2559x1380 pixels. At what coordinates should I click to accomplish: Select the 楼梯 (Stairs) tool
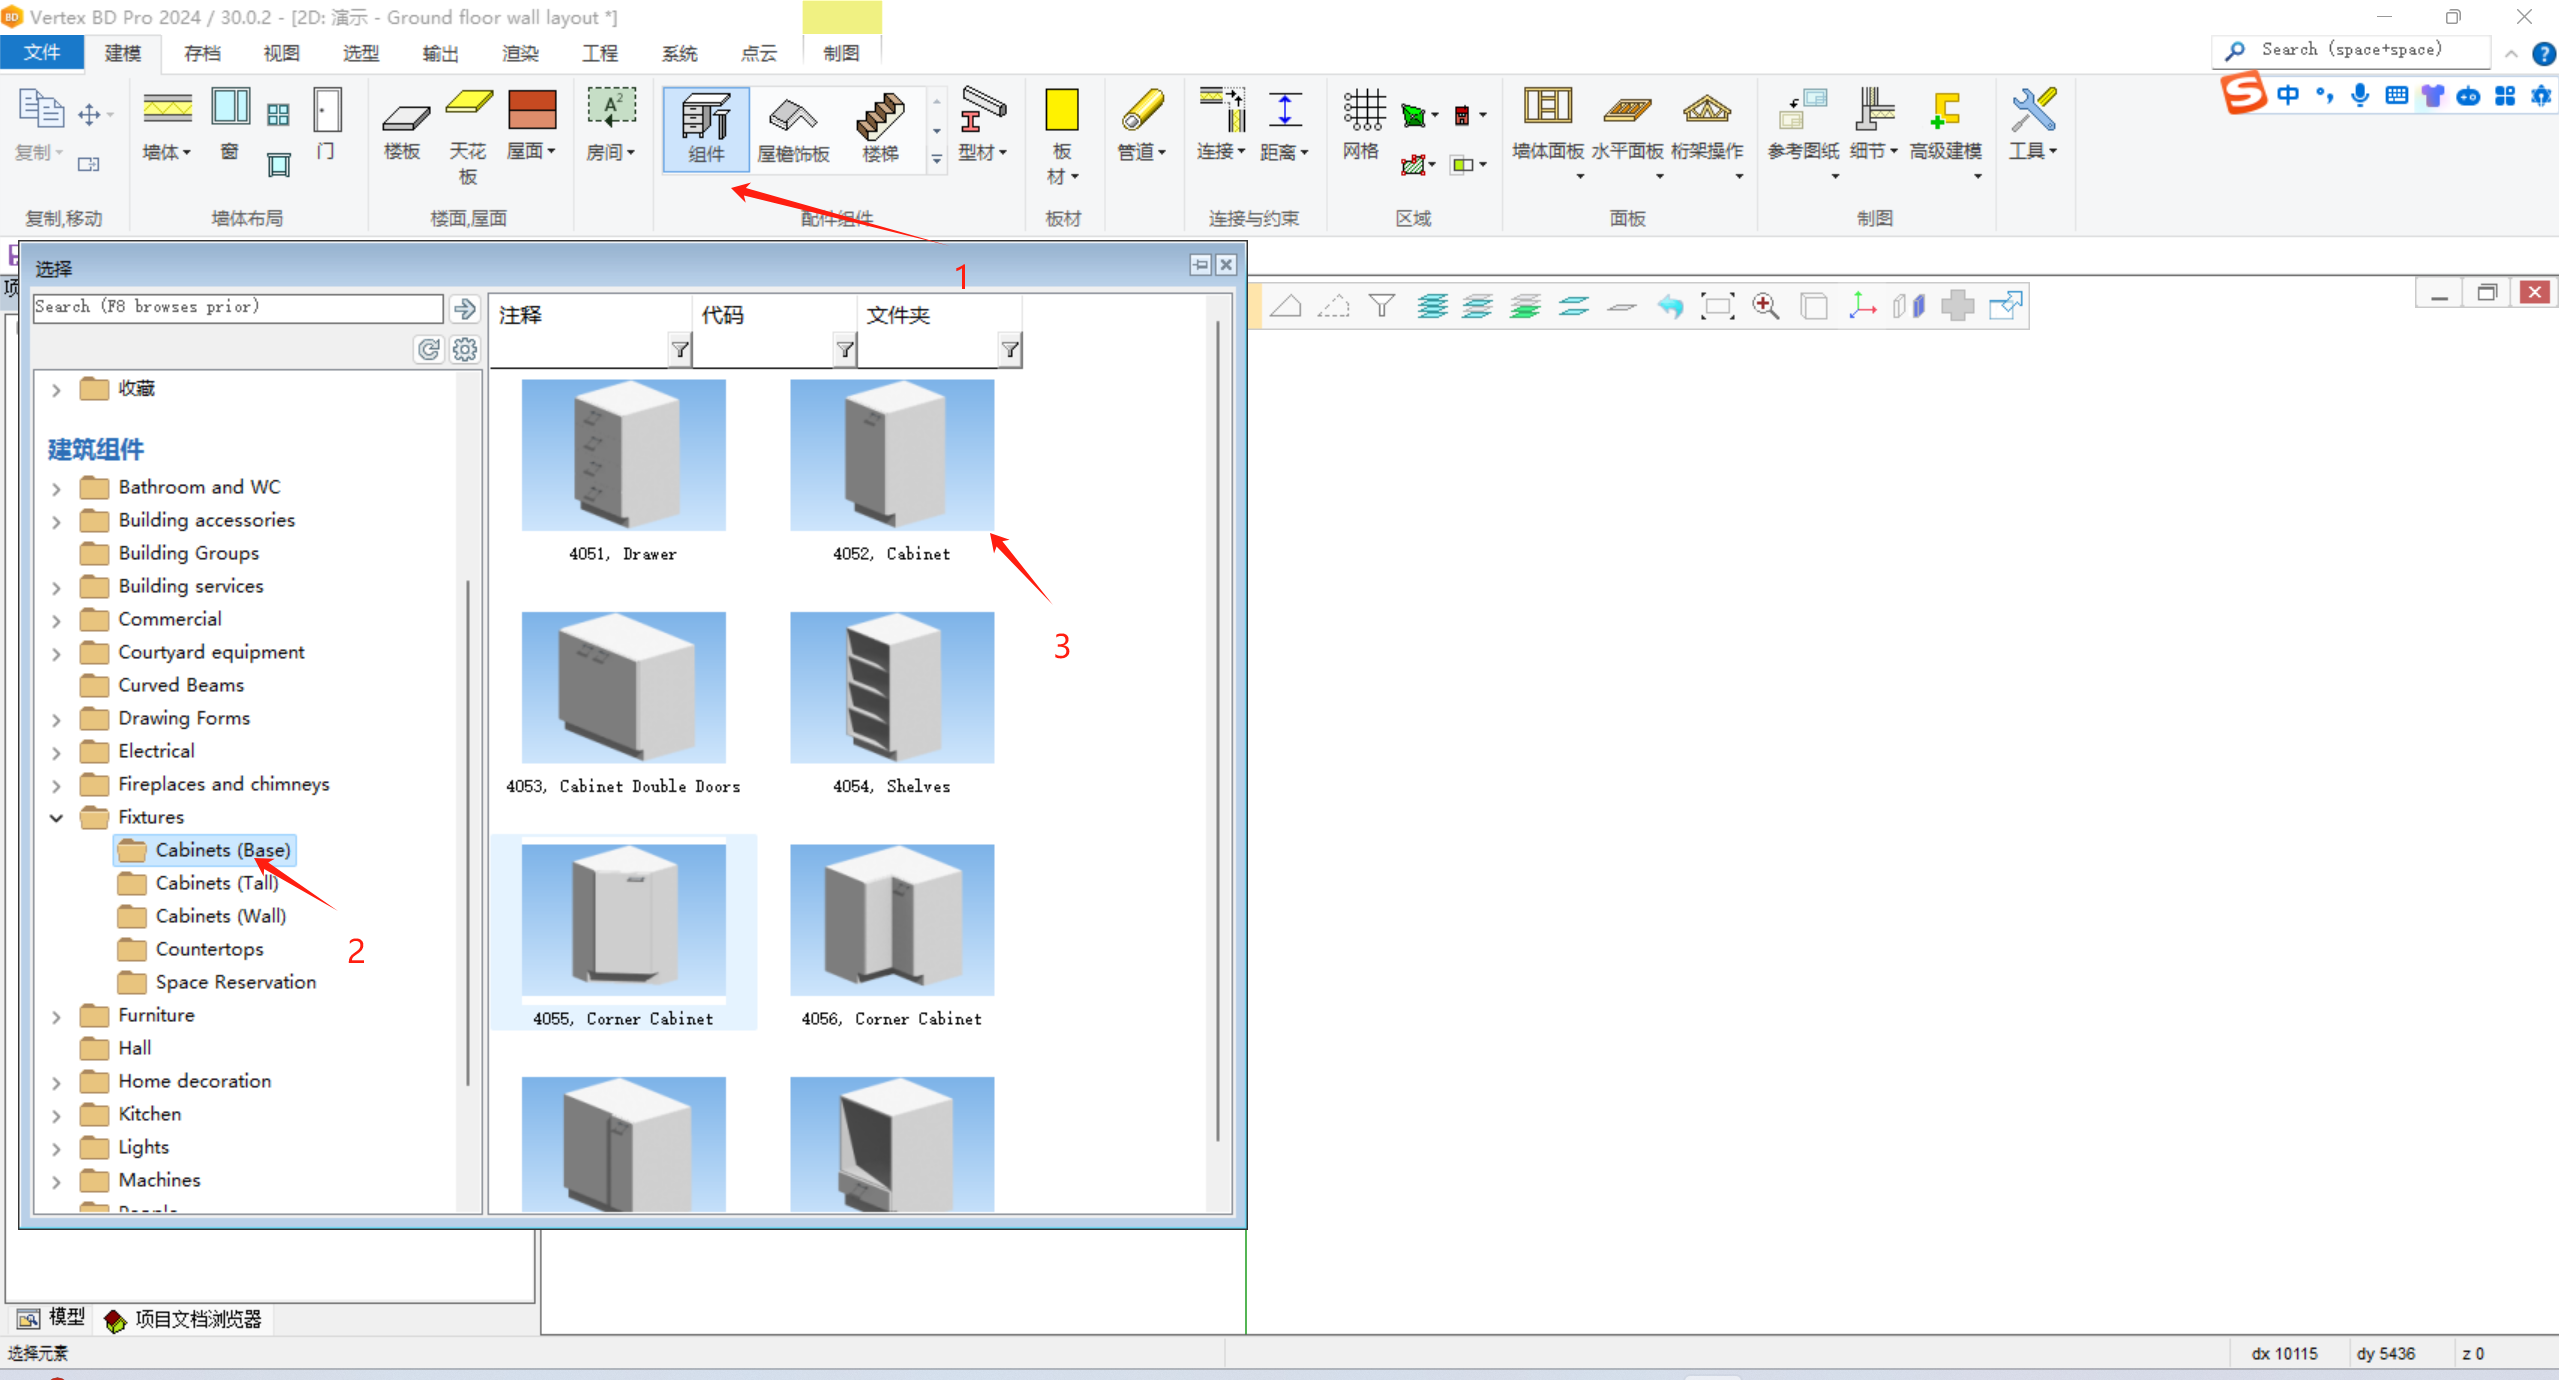click(880, 128)
